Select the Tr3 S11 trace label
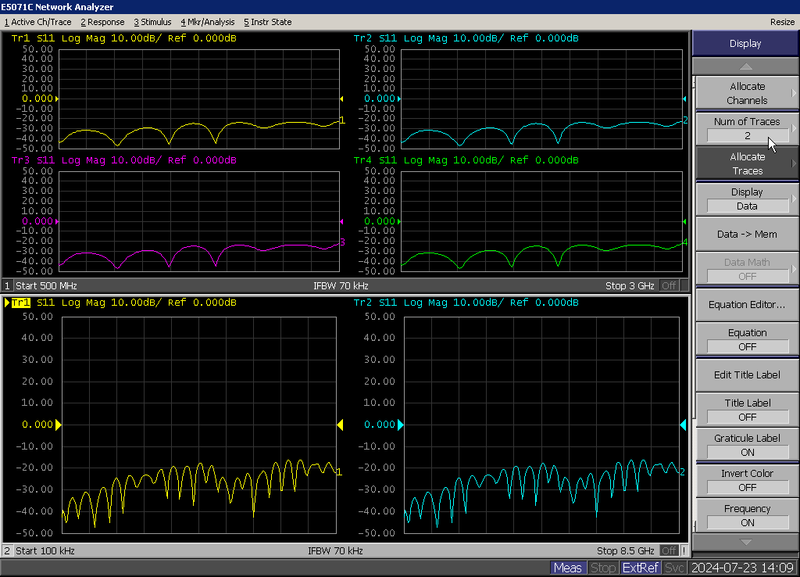 pyautogui.click(x=34, y=160)
